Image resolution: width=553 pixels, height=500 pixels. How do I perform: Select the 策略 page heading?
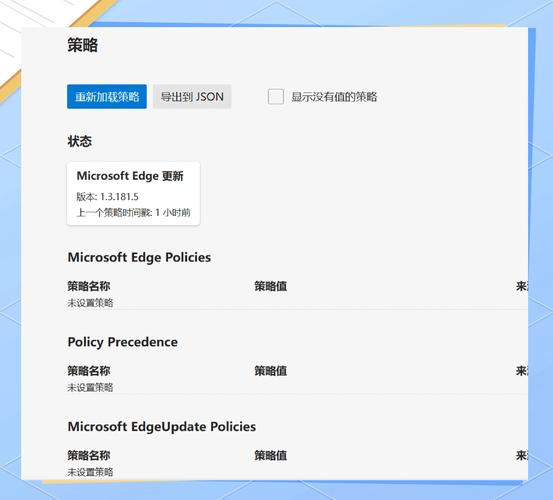83,45
